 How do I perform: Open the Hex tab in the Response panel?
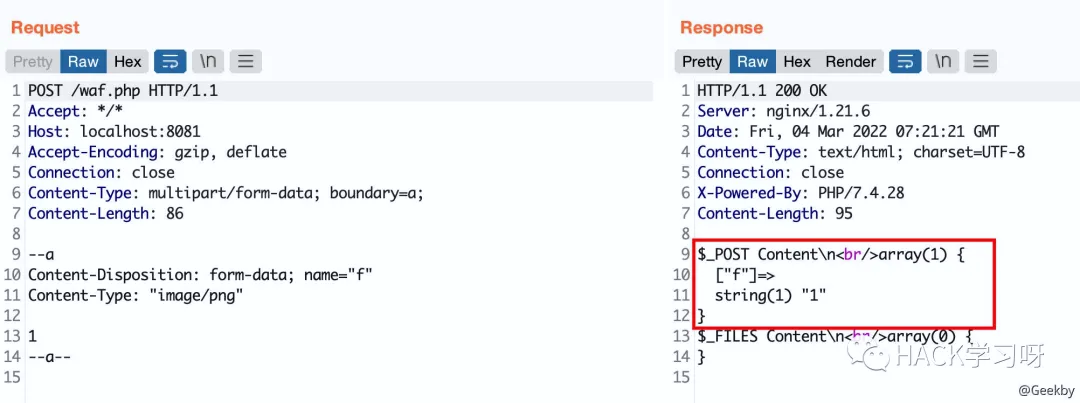(x=797, y=61)
